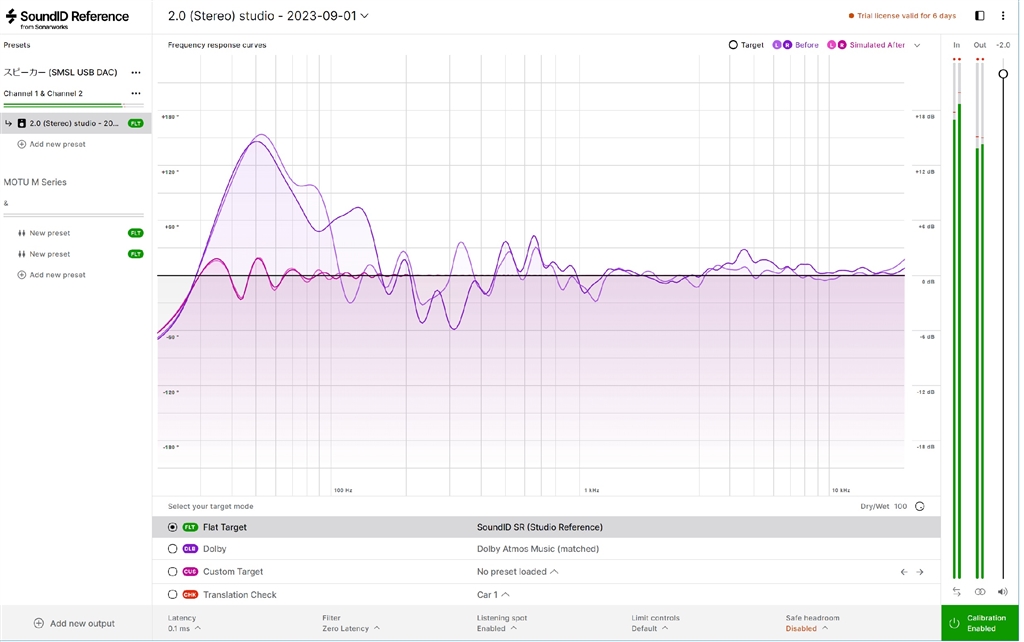The height and width of the screenshot is (642, 1024).
Task: Toggle the Target curve visibility
Action: coord(746,45)
